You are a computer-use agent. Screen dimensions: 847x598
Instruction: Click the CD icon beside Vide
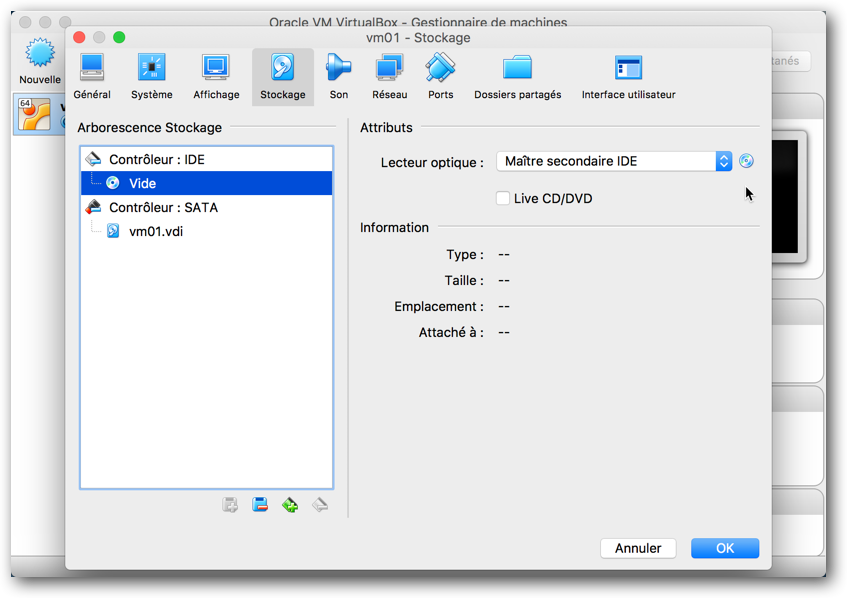coord(112,183)
